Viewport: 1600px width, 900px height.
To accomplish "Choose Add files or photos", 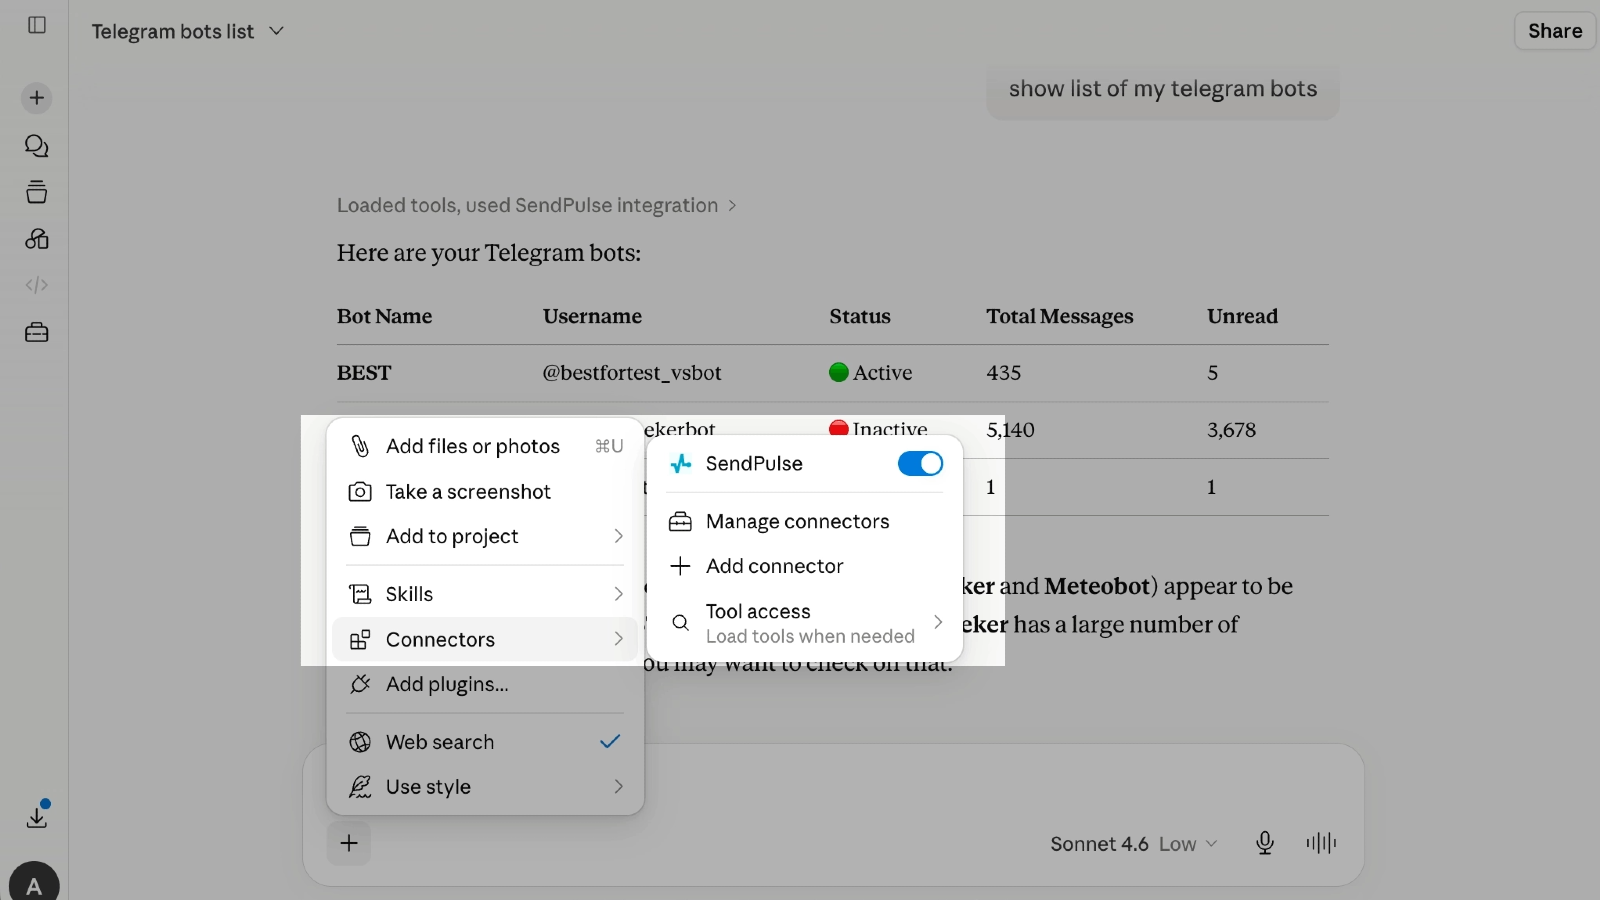I will 485,446.
